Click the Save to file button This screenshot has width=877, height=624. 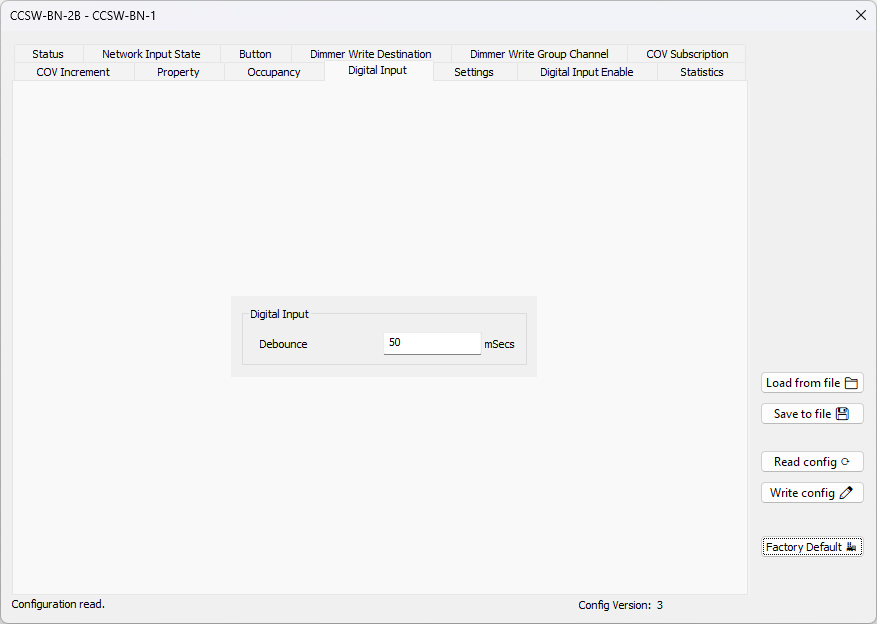[812, 414]
